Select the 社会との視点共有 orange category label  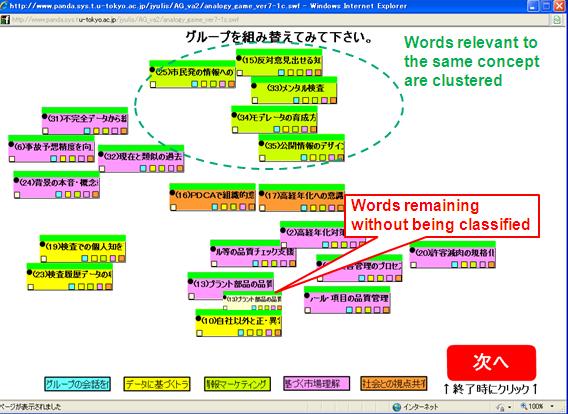(x=394, y=384)
